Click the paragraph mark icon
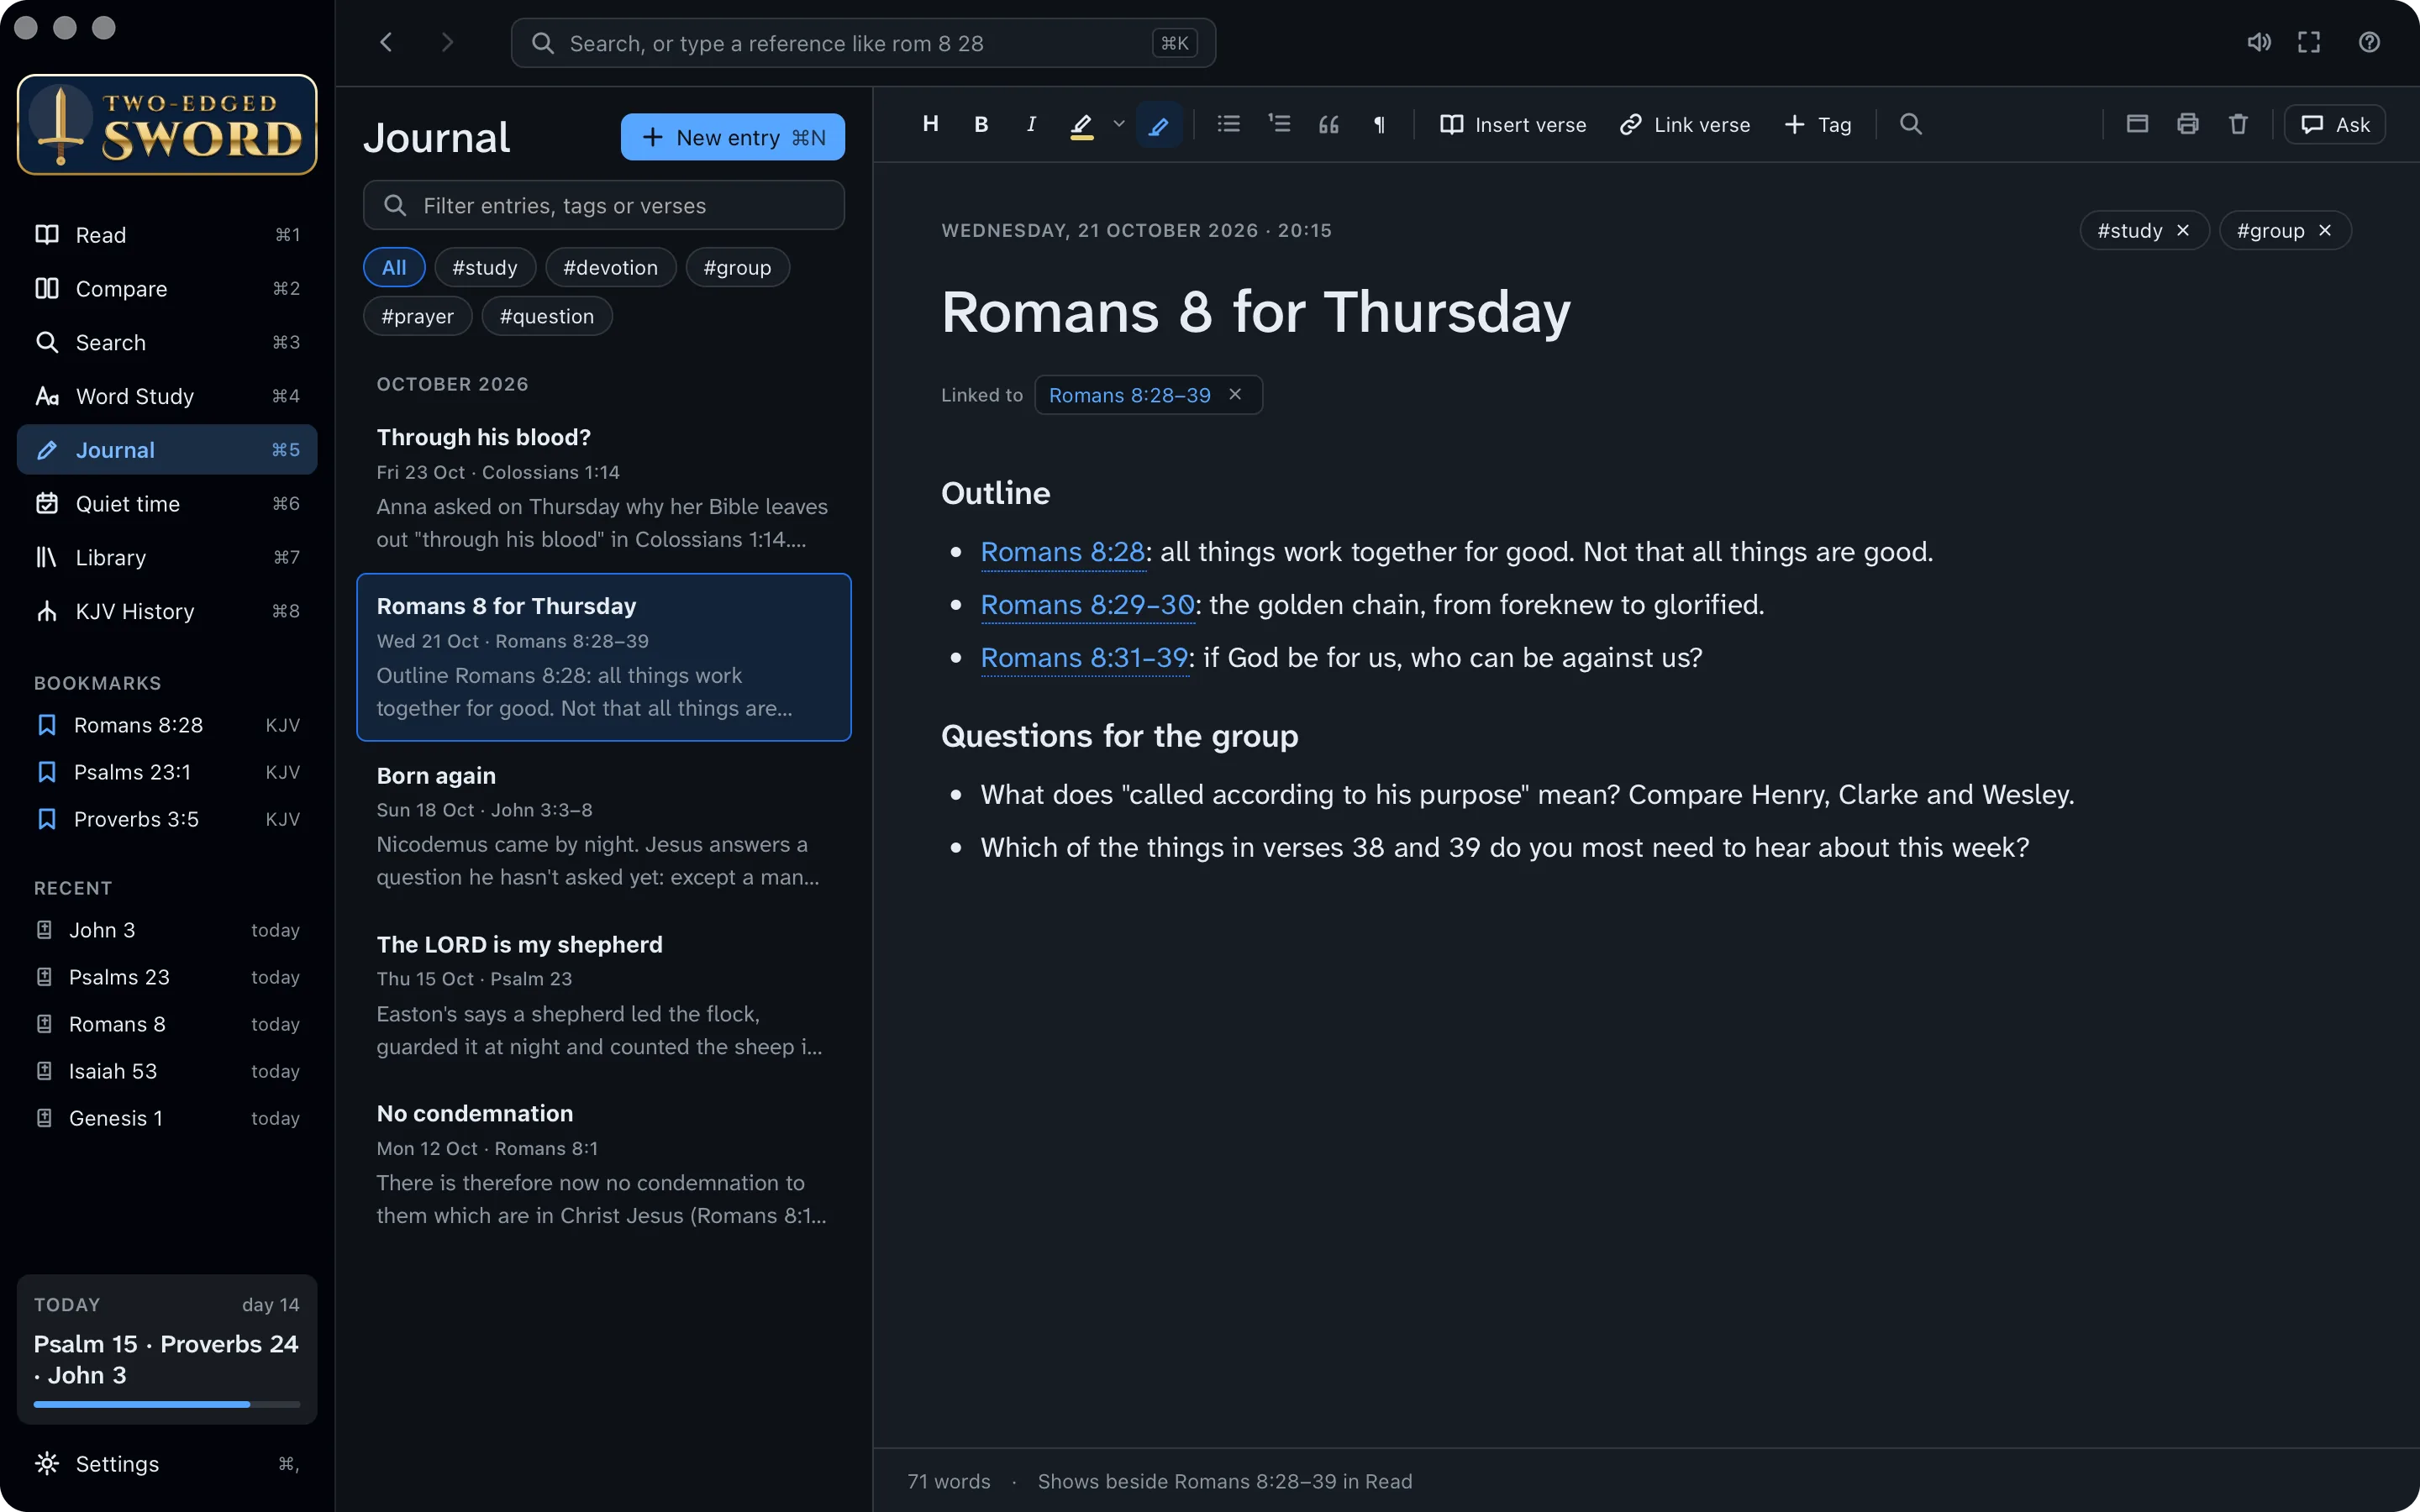Image resolution: width=2420 pixels, height=1512 pixels. [1379, 124]
